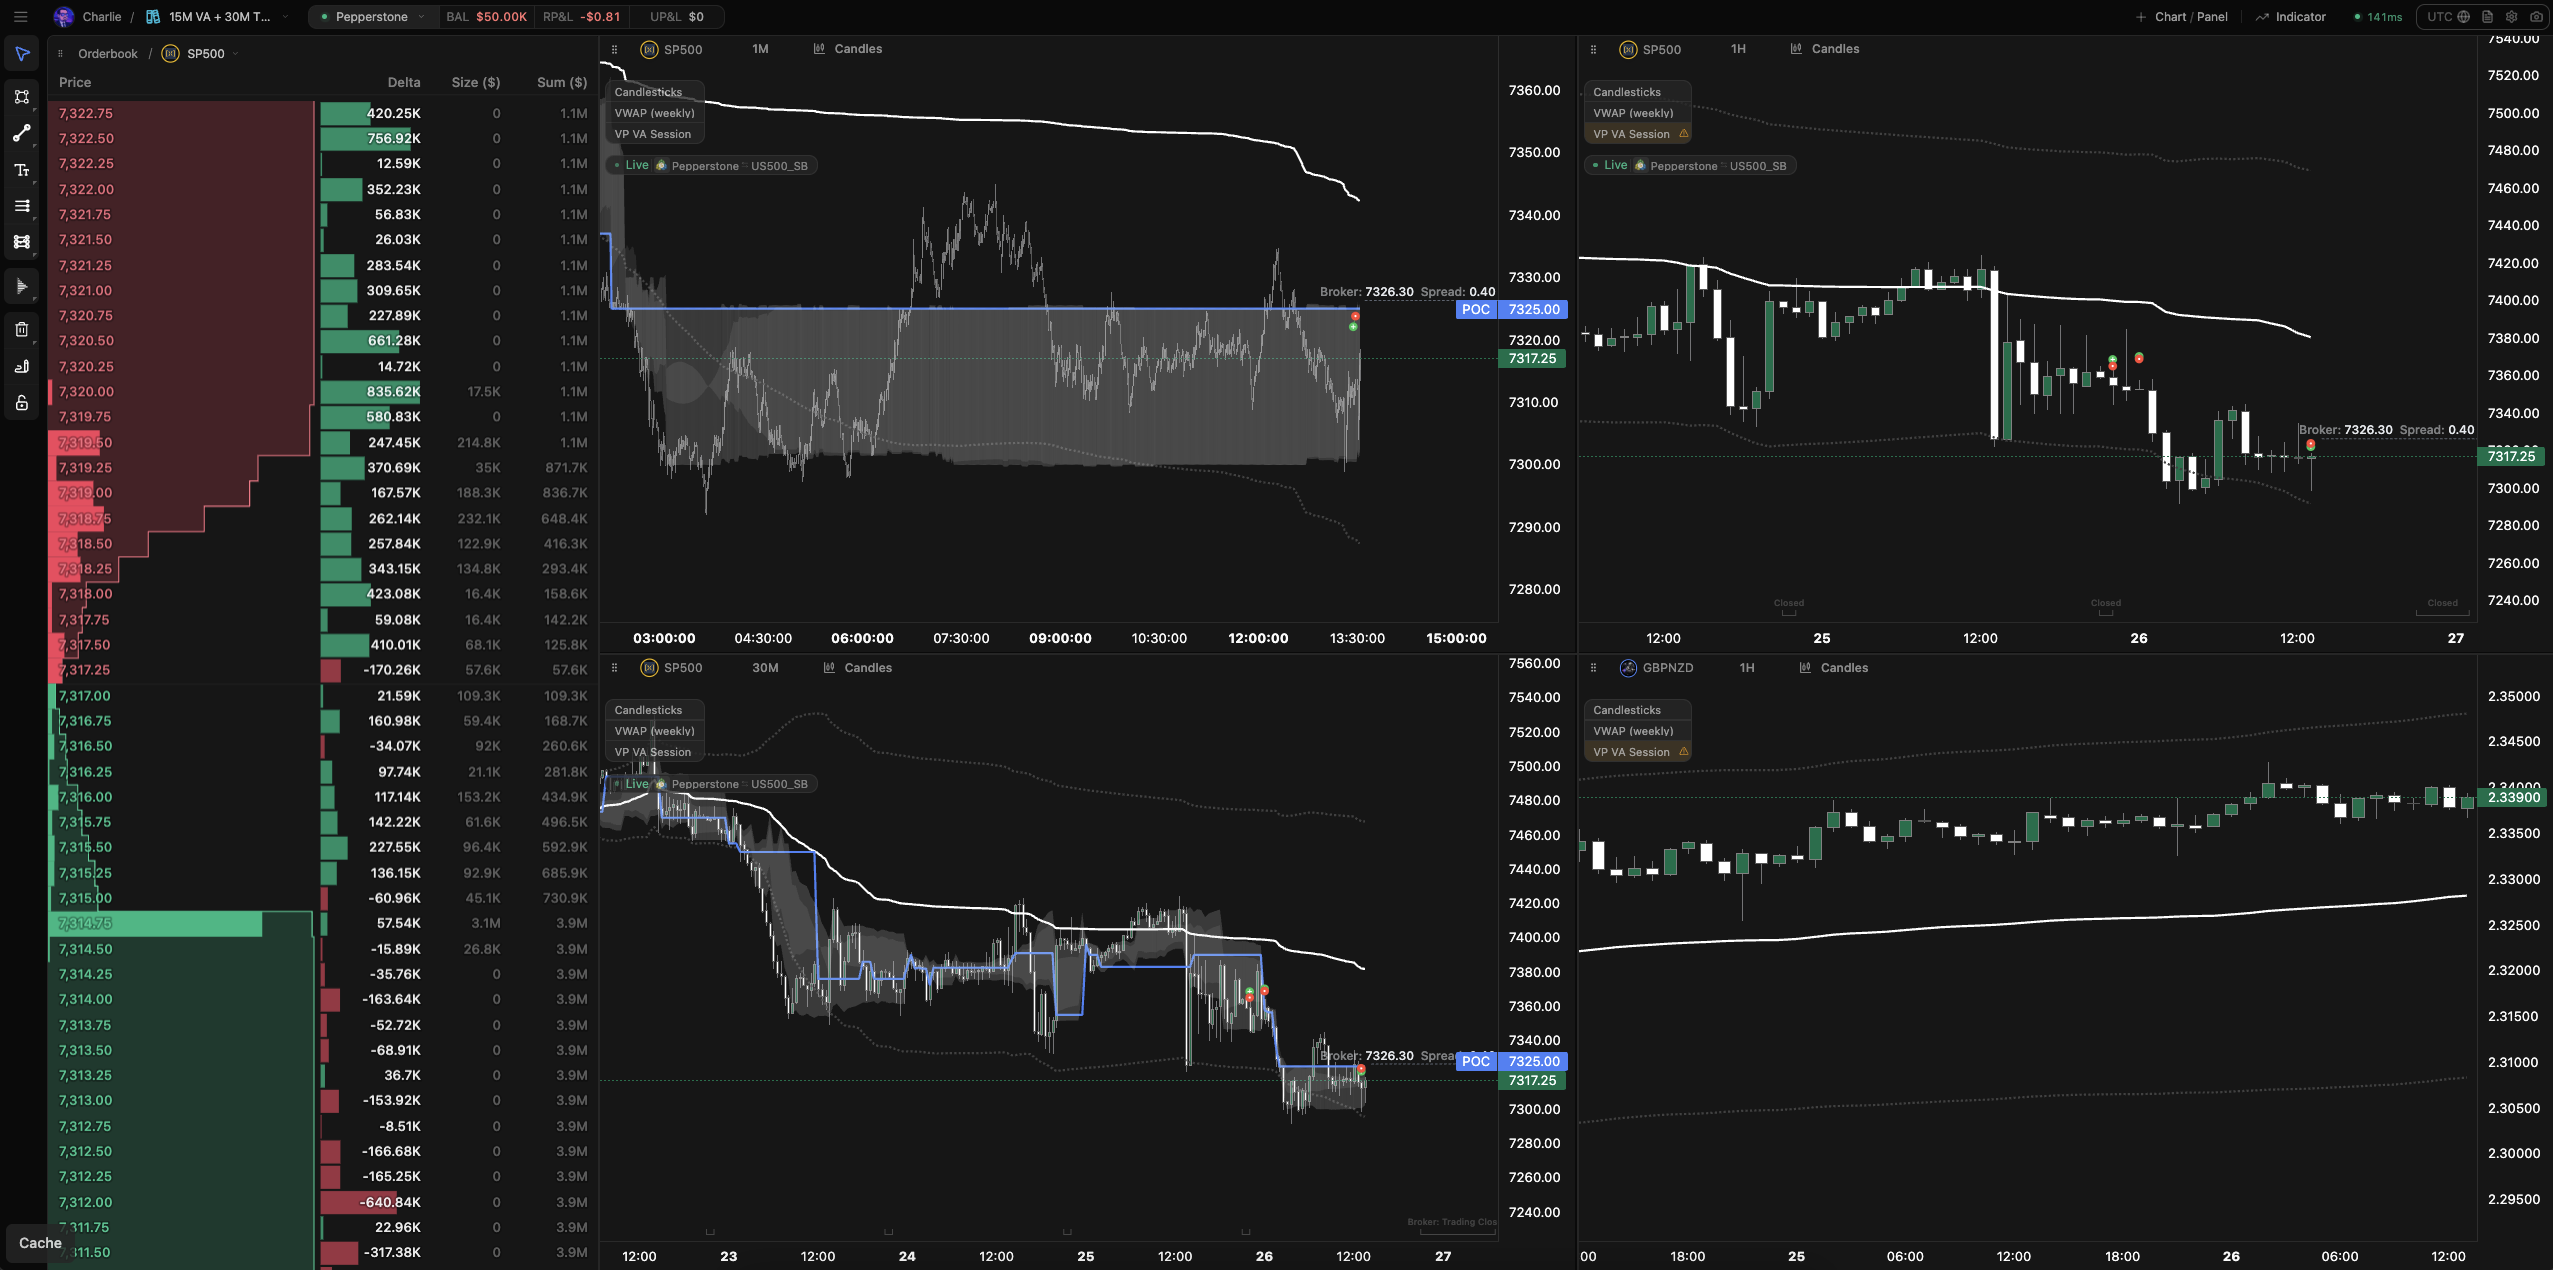Click the blue POC label on 1M chart

1476,310
